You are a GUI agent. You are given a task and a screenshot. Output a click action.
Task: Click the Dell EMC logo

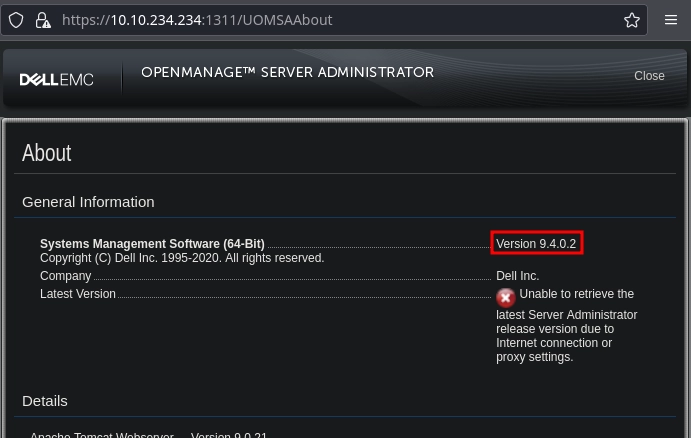(56, 79)
